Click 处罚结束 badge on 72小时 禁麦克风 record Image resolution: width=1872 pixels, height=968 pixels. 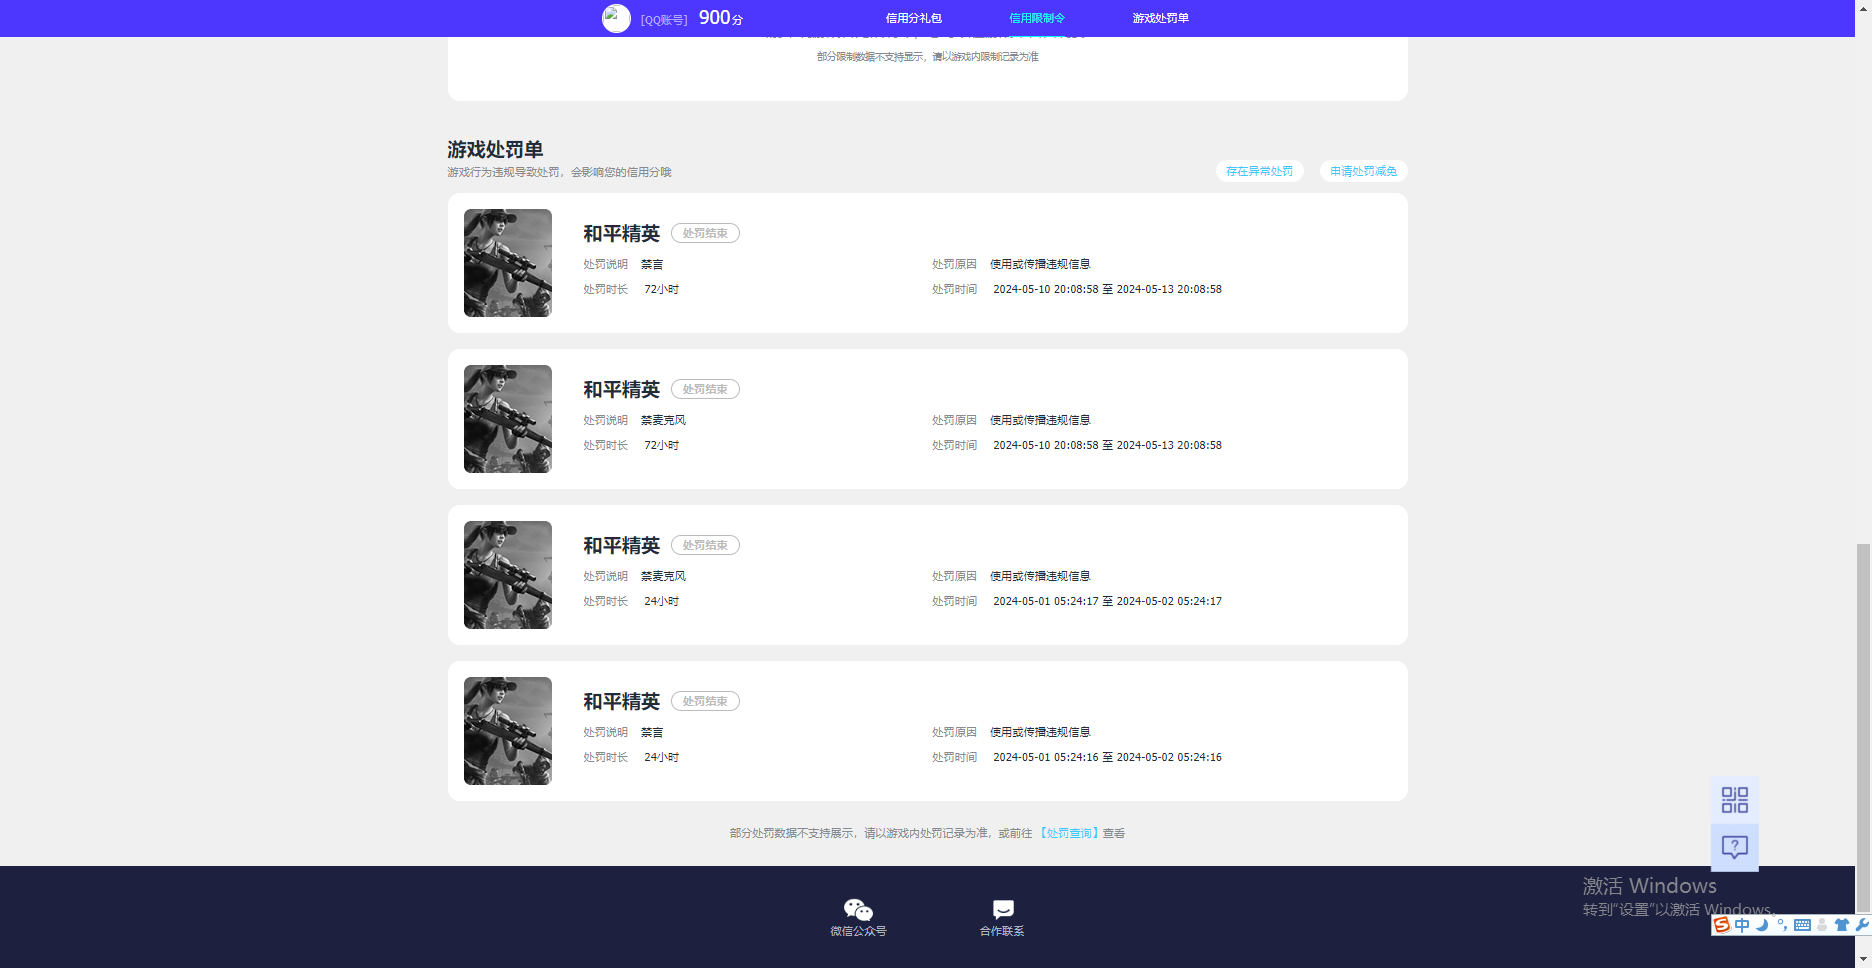point(705,389)
